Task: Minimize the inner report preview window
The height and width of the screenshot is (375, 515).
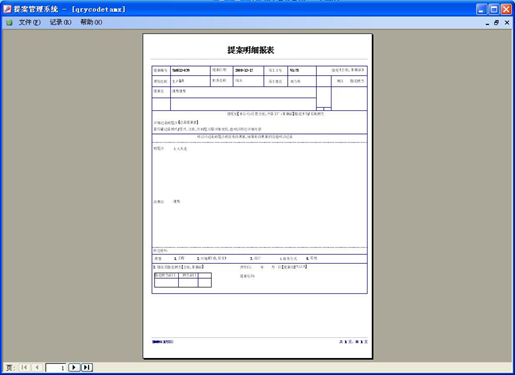Action: click(487, 23)
